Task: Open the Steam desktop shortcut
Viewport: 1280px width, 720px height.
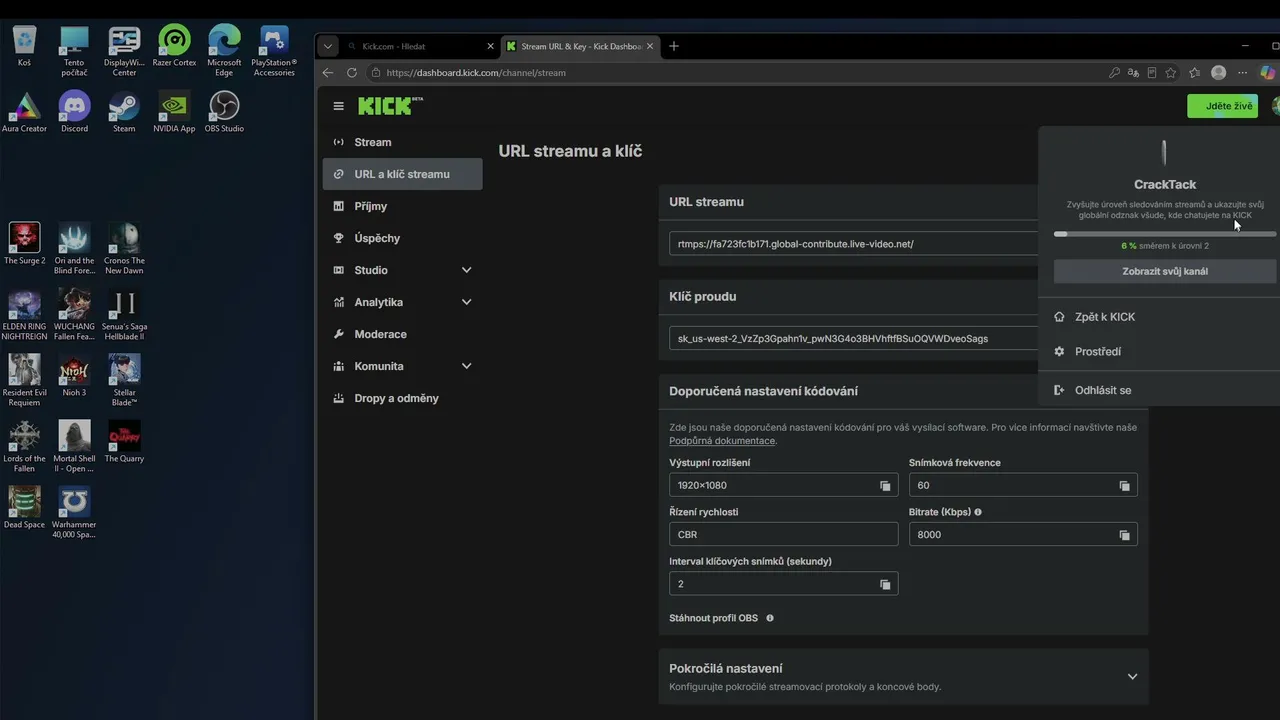Action: [x=124, y=112]
